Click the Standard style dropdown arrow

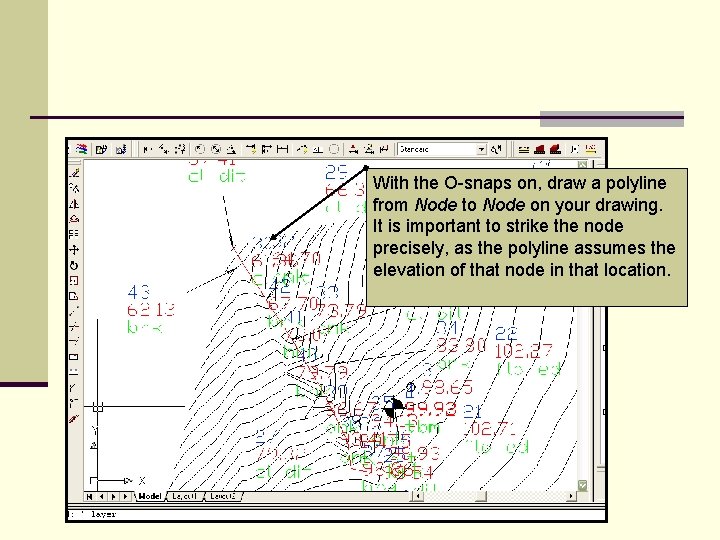(x=481, y=150)
